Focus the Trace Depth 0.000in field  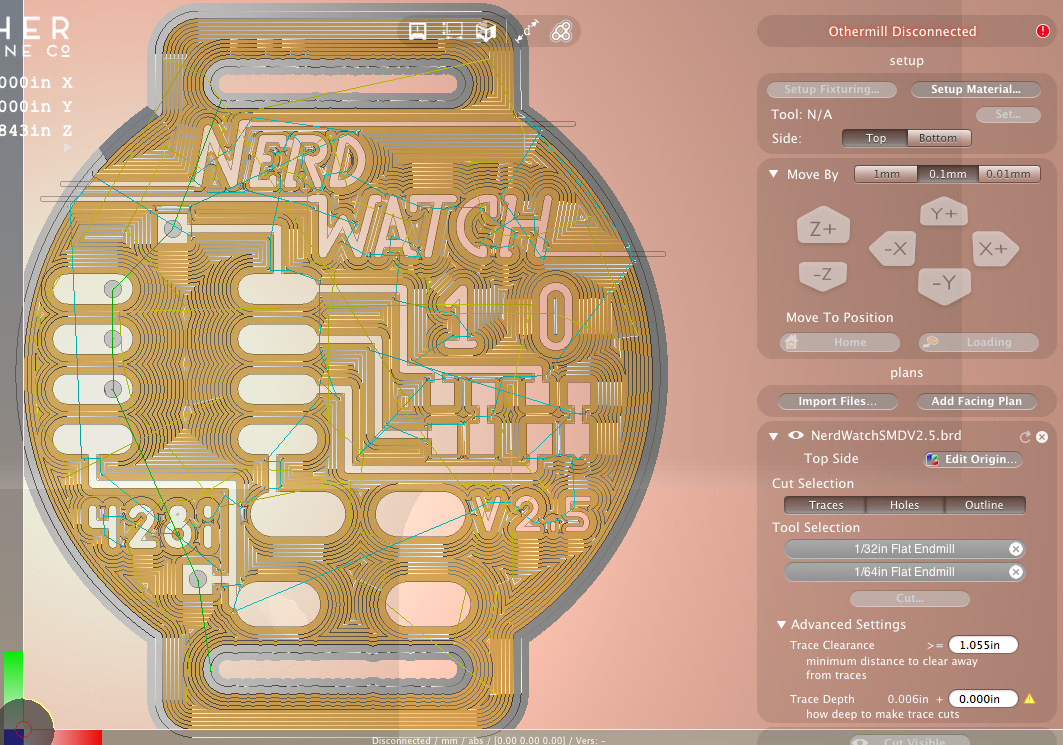point(983,699)
